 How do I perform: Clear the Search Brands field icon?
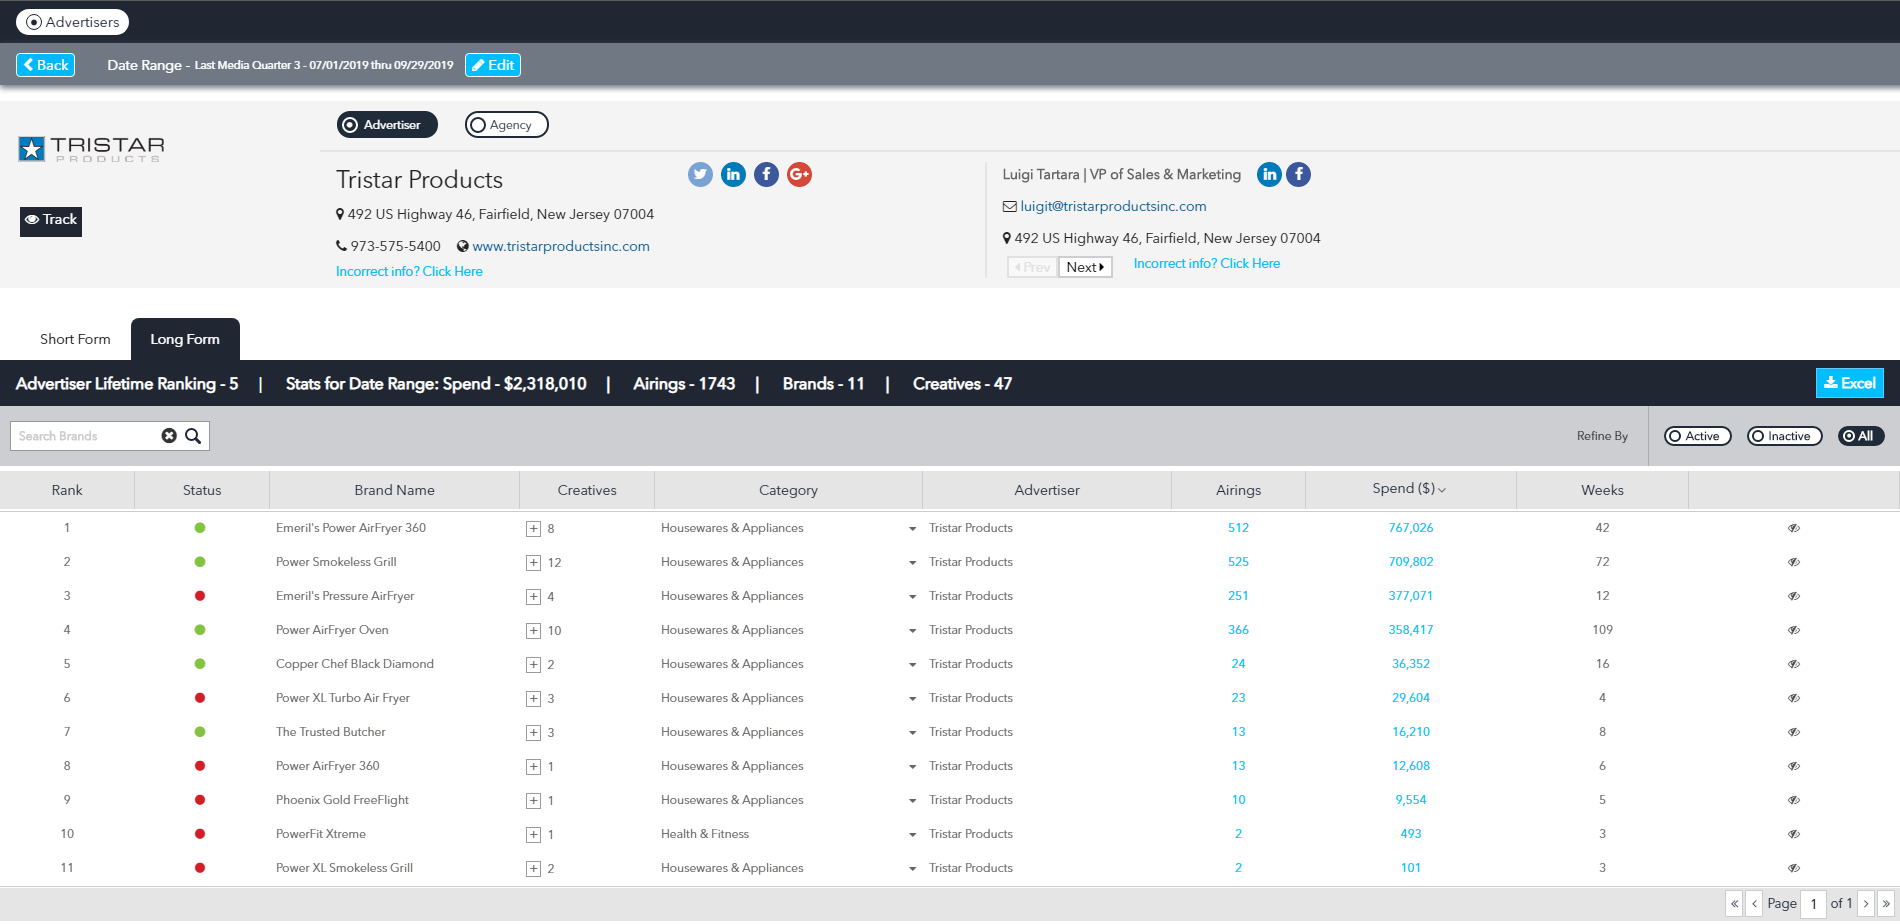(x=169, y=436)
